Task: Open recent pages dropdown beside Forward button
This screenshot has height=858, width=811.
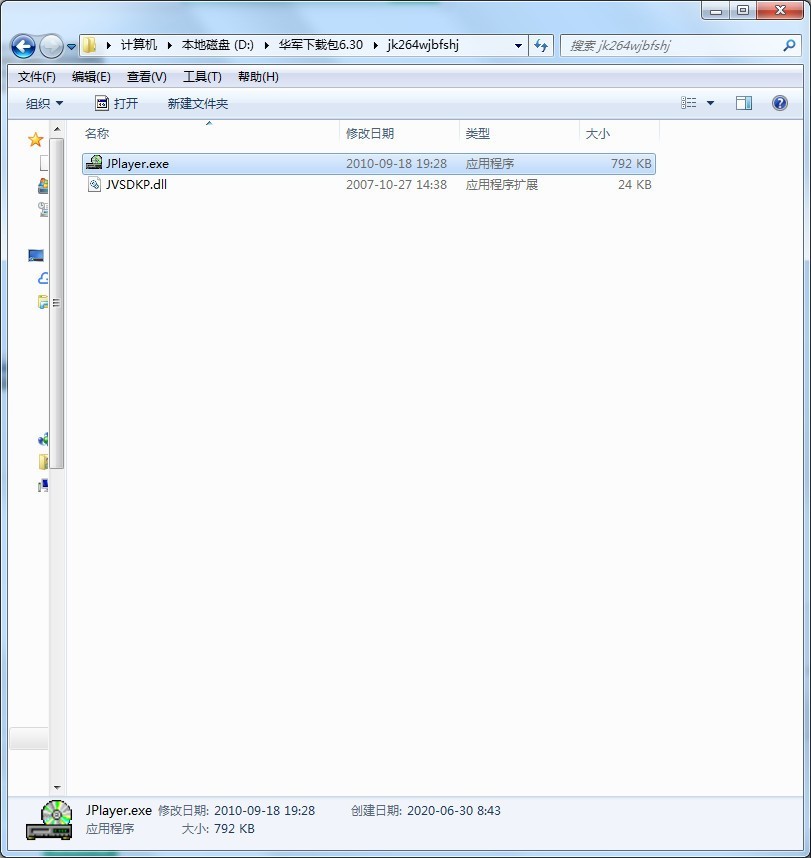Action: point(71,47)
